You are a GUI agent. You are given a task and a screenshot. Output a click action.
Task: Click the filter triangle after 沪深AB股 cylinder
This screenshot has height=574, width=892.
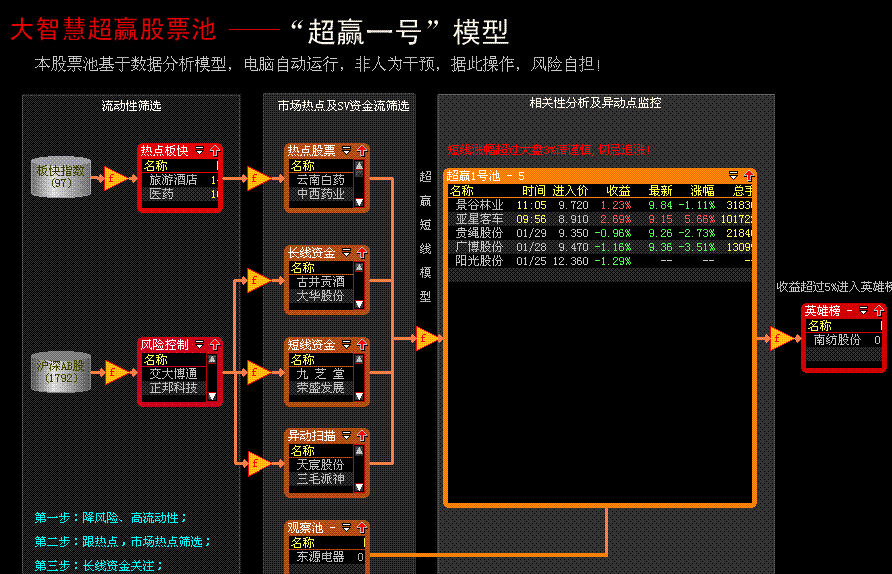115,373
